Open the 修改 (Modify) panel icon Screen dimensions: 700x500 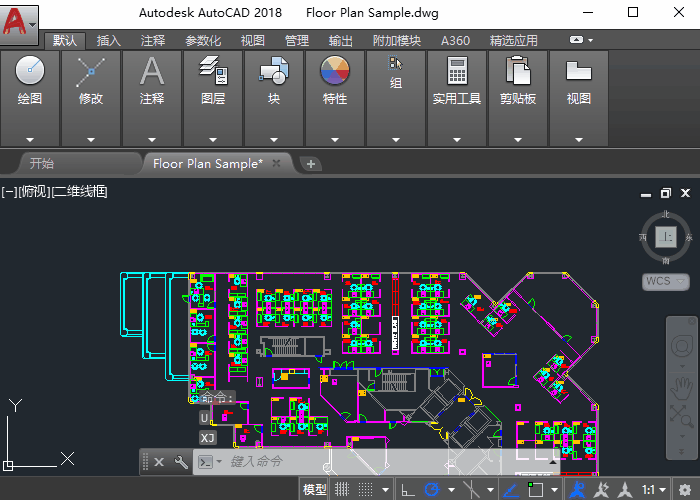coord(91,72)
